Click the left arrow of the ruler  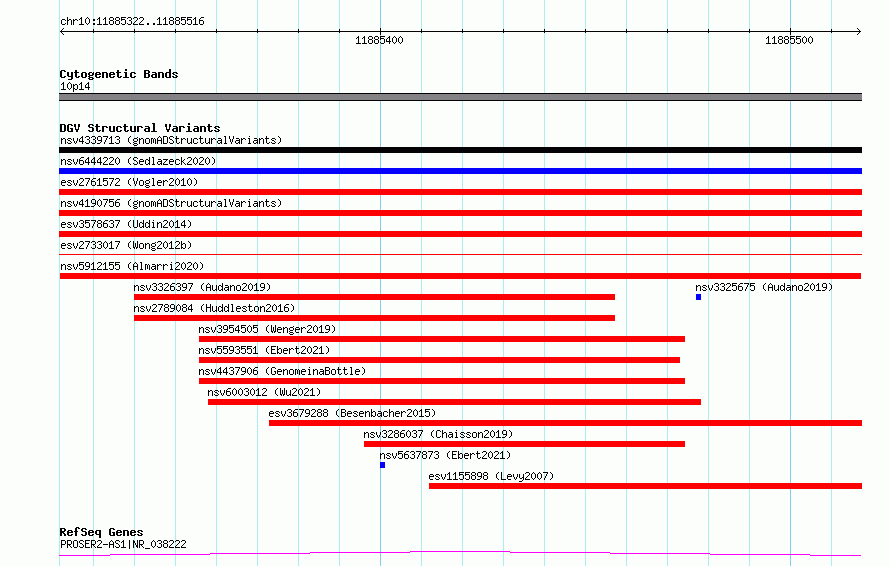point(62,32)
